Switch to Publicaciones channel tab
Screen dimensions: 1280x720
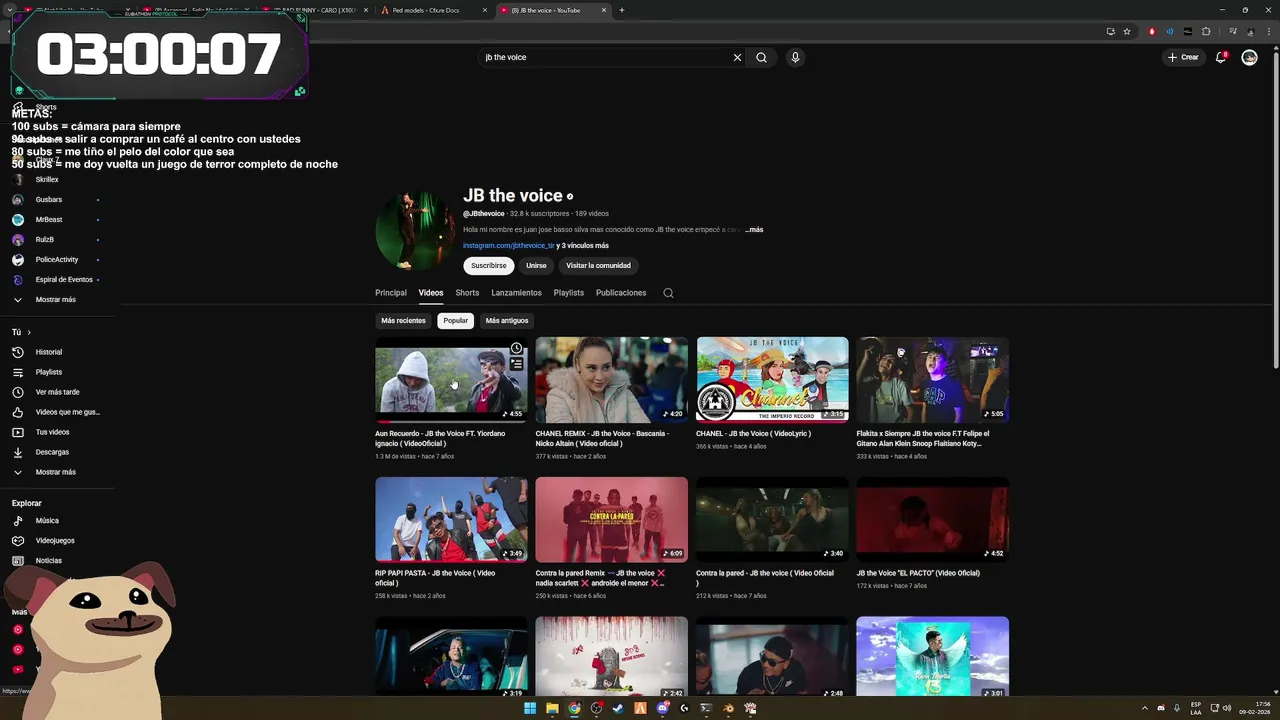click(x=621, y=293)
